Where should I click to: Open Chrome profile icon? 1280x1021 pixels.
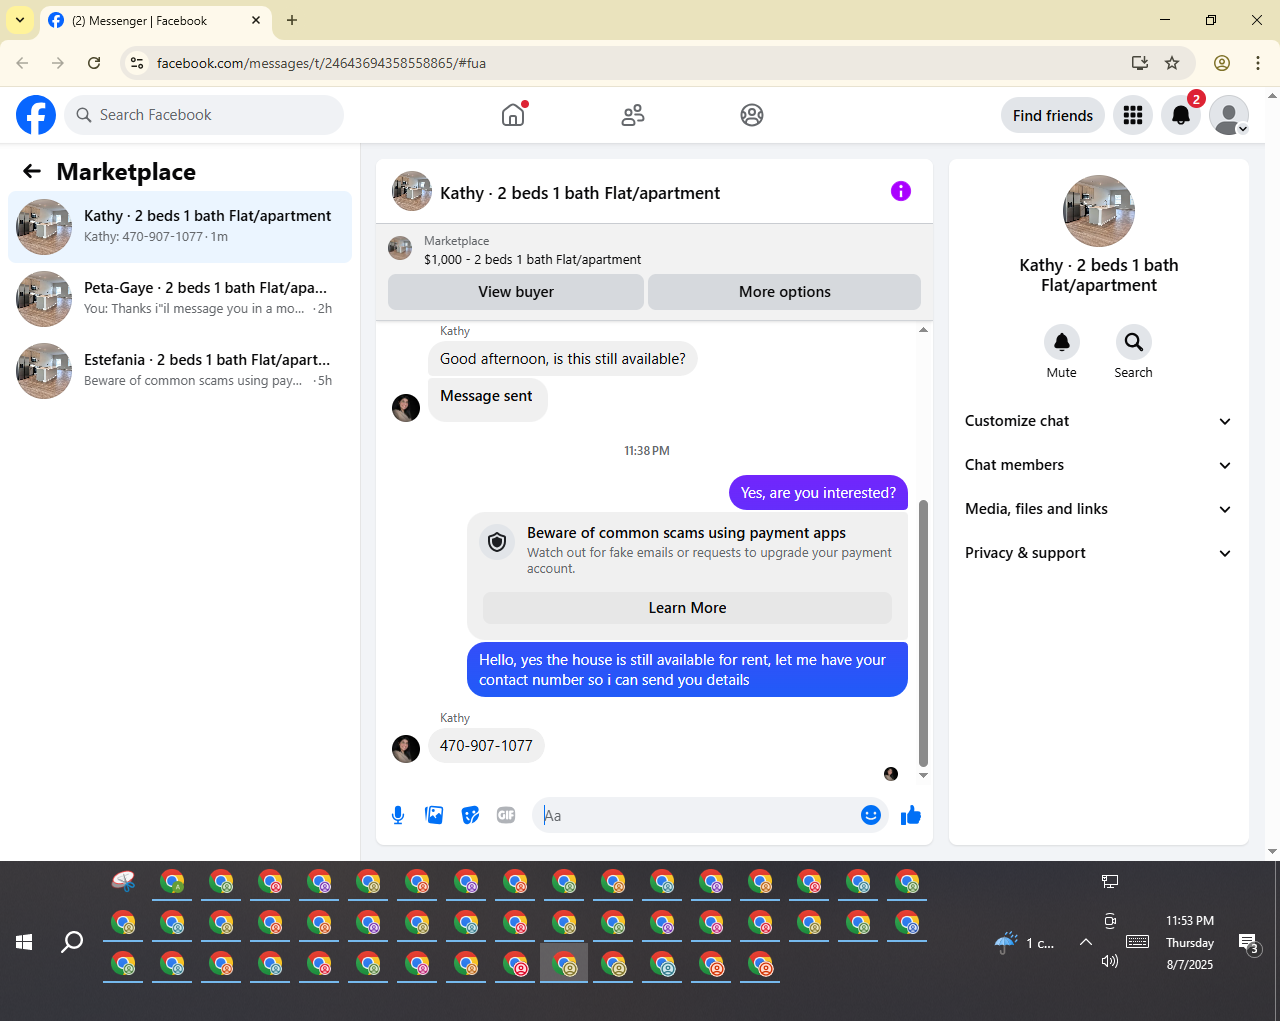point(1222,63)
